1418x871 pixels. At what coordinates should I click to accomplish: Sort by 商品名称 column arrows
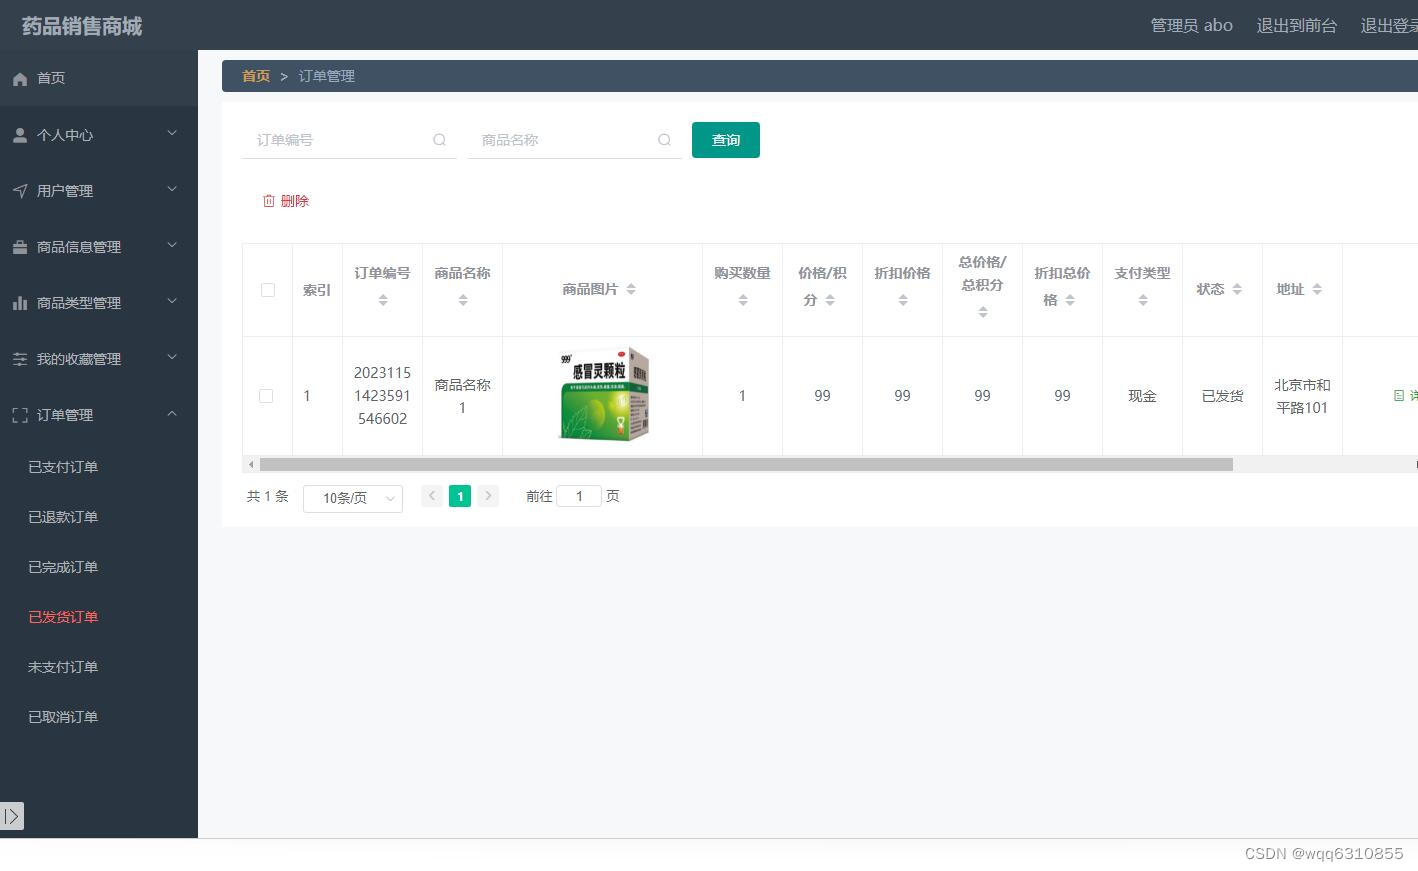click(x=463, y=300)
